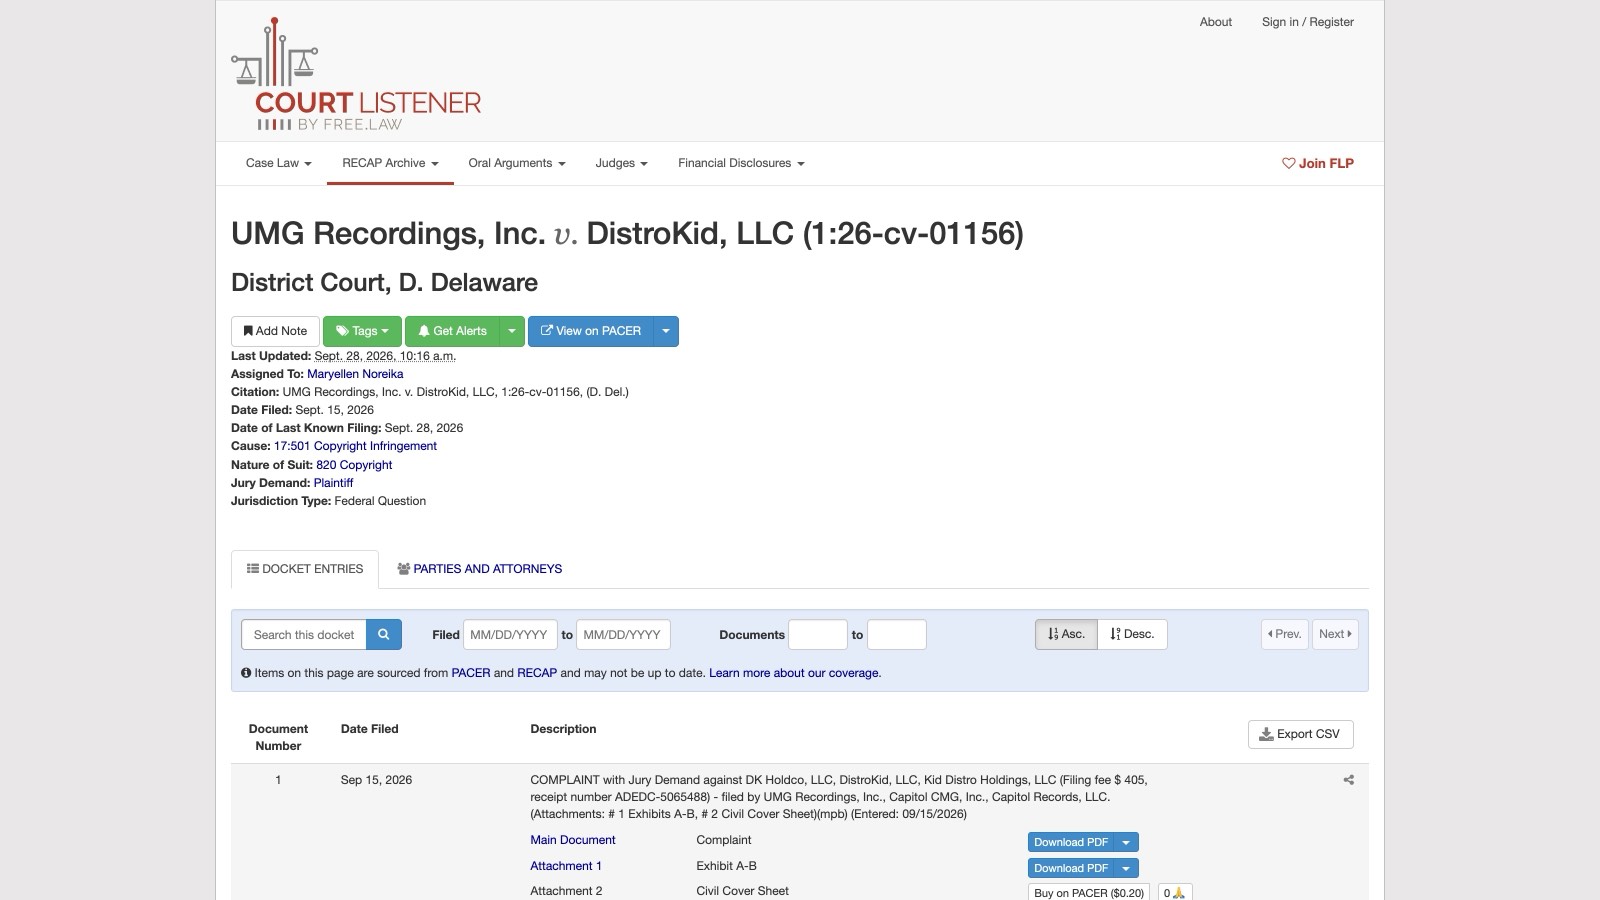Viewport: 1600px width, 900px height.
Task: Expand Download PDF caret for Exhibit A-B
Action: pyautogui.click(x=1126, y=868)
